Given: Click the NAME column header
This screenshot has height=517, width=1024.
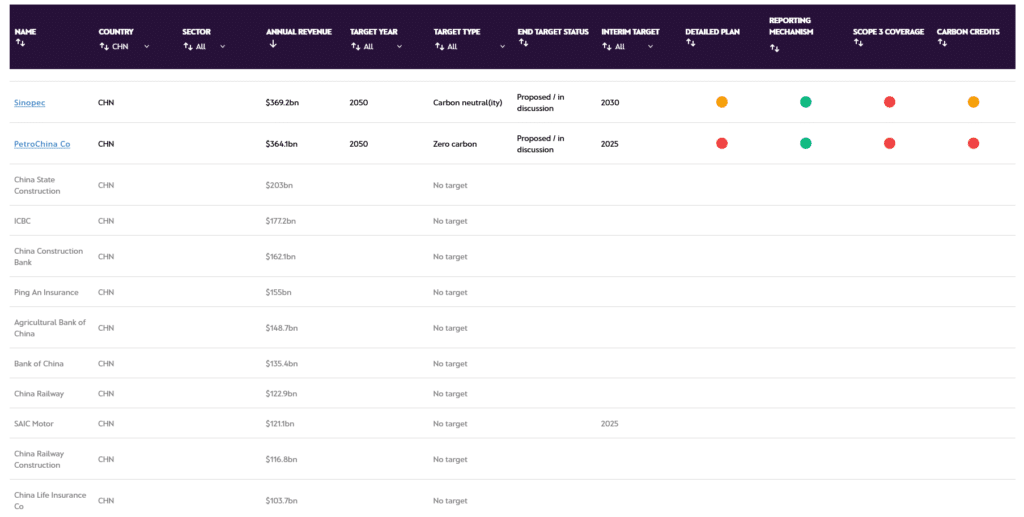Looking at the screenshot, I should point(25,31).
